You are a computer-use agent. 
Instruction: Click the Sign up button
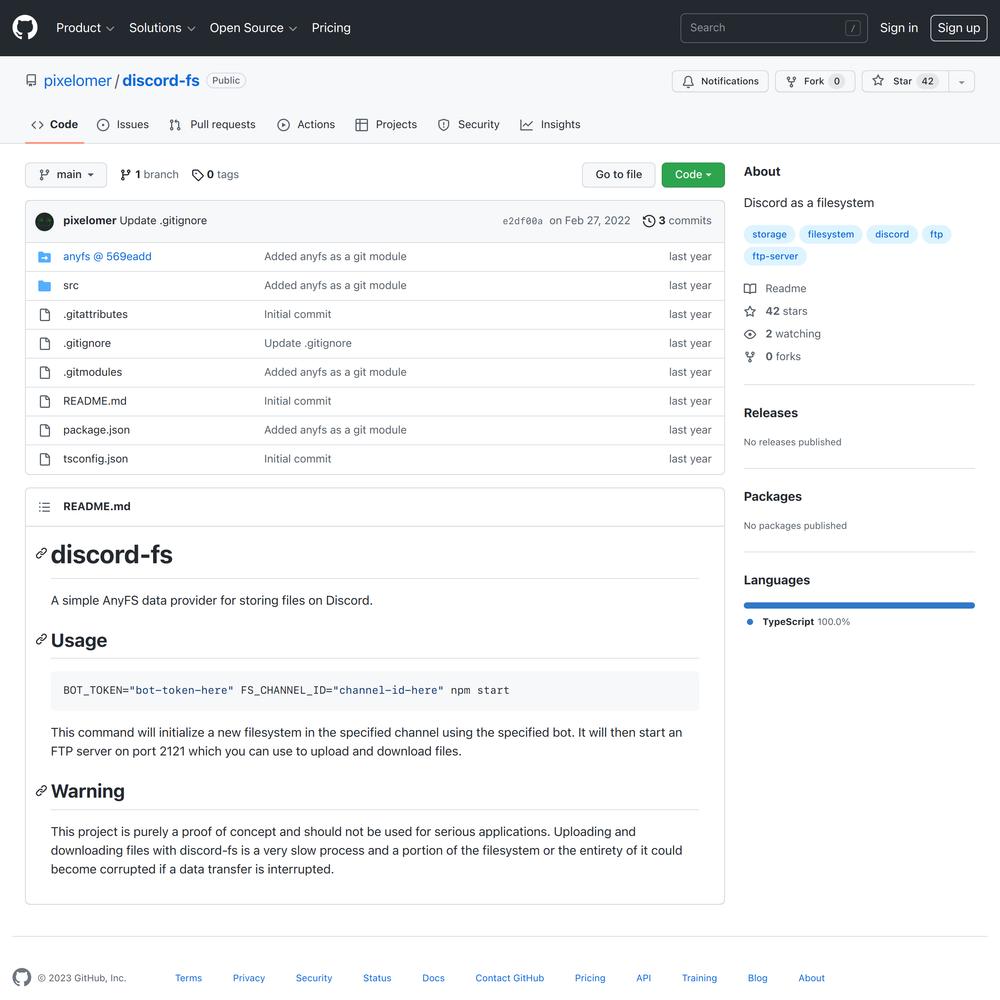959,28
